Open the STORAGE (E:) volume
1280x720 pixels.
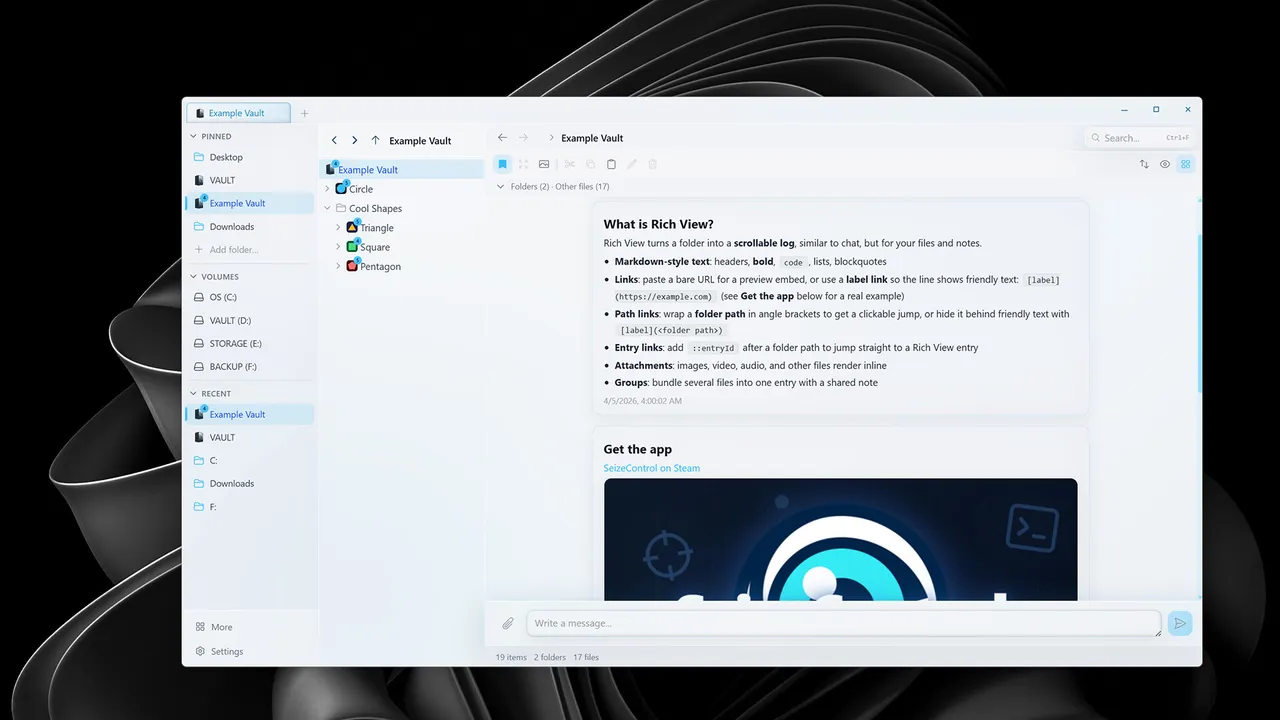coord(249,343)
